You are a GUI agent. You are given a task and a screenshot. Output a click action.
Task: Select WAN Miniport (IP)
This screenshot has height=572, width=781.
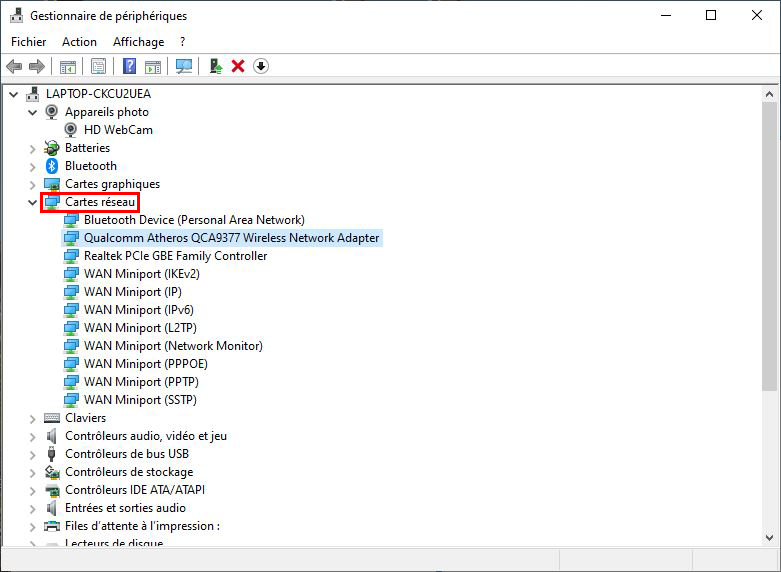tap(132, 291)
